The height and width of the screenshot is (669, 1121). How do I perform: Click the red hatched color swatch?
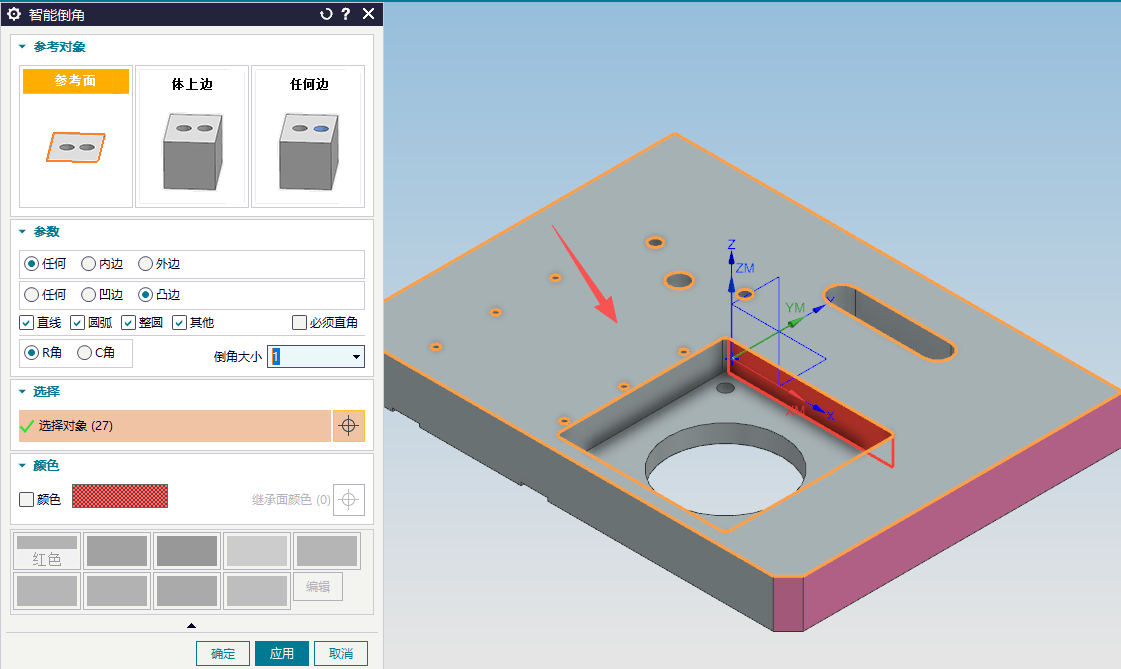120,496
